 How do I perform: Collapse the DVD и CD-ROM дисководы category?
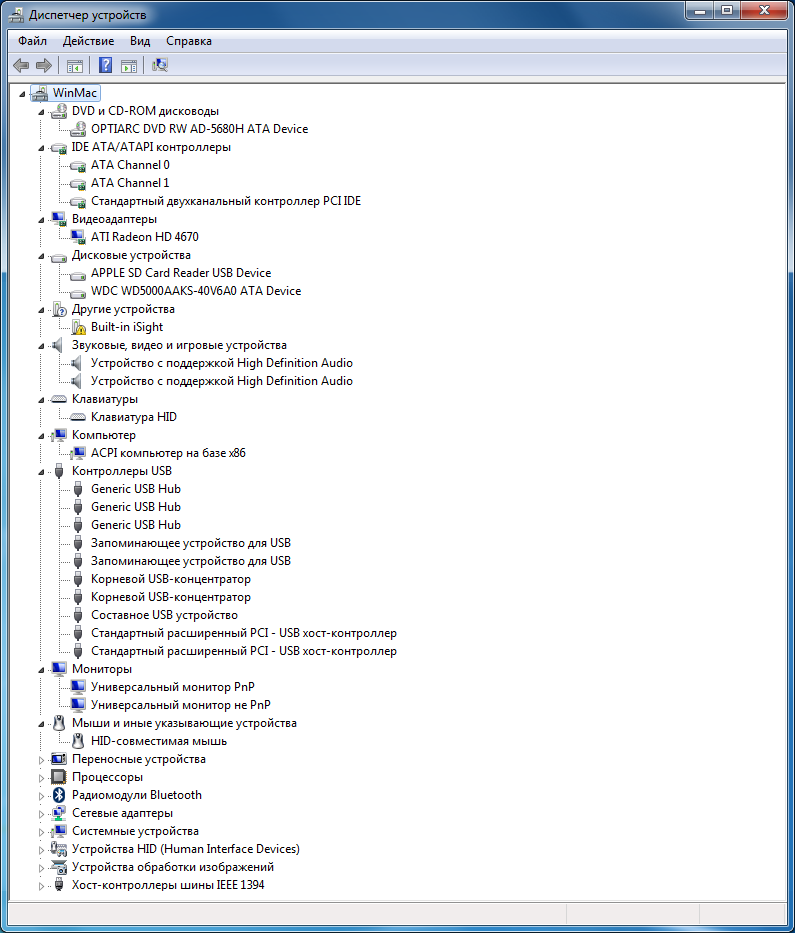tap(41, 112)
